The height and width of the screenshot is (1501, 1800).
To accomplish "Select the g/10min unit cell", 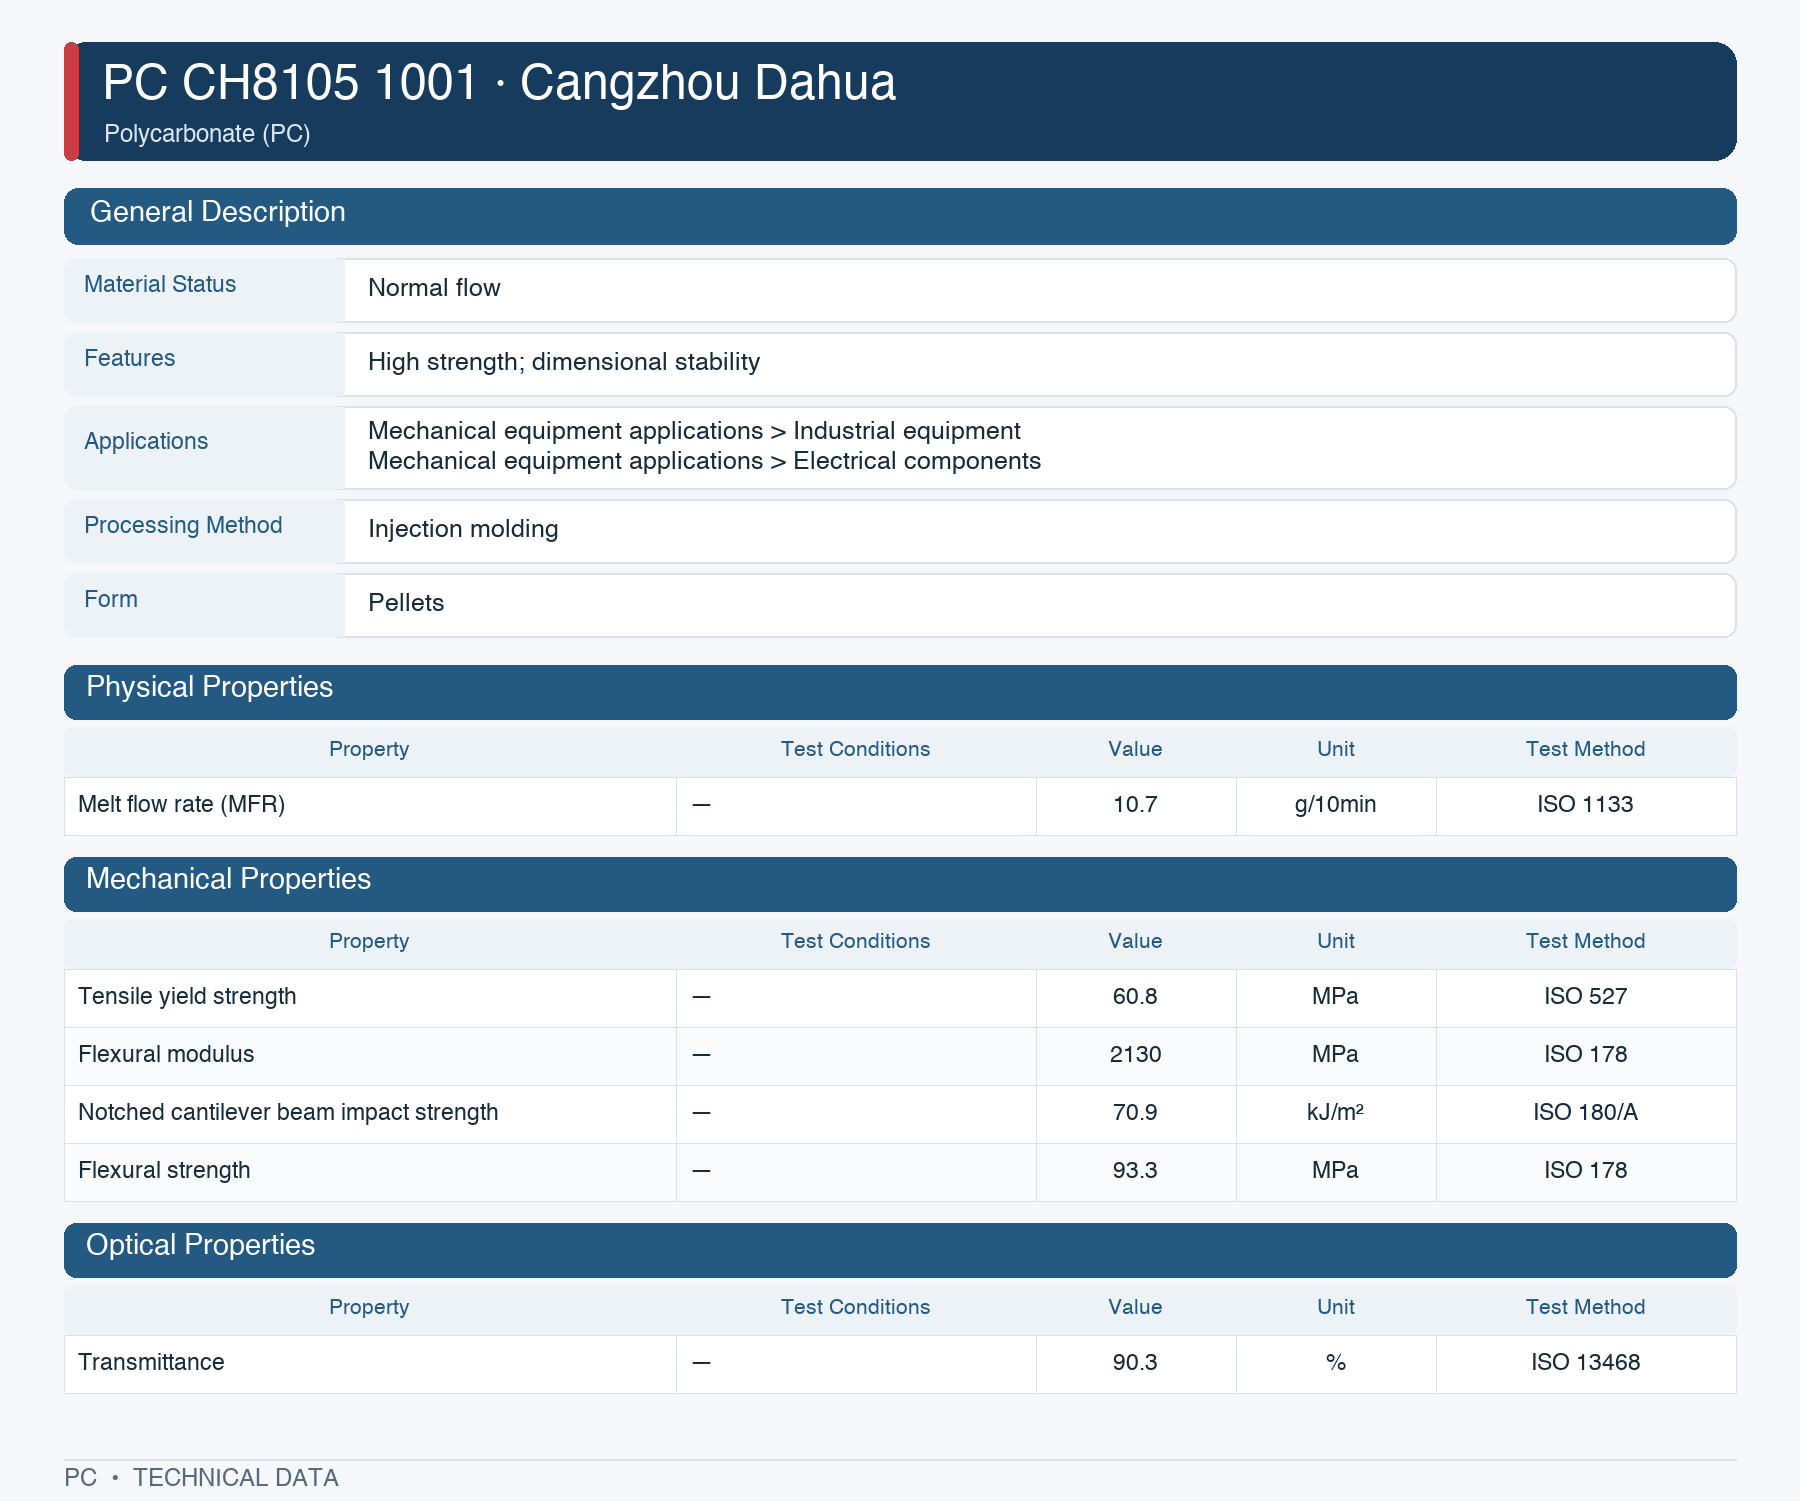I will point(1335,804).
